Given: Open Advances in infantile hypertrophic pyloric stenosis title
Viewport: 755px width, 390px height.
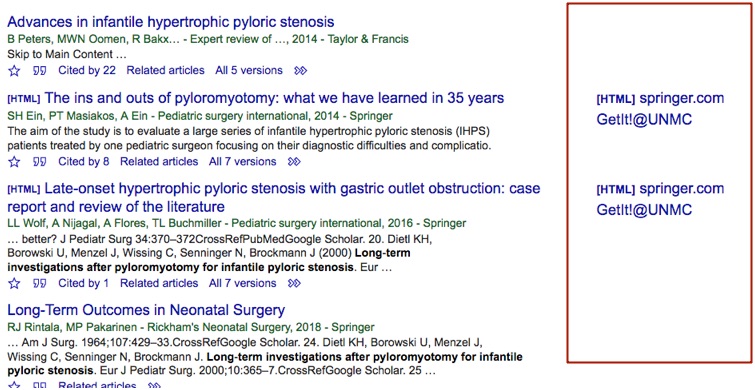Looking at the screenshot, I should (171, 22).
